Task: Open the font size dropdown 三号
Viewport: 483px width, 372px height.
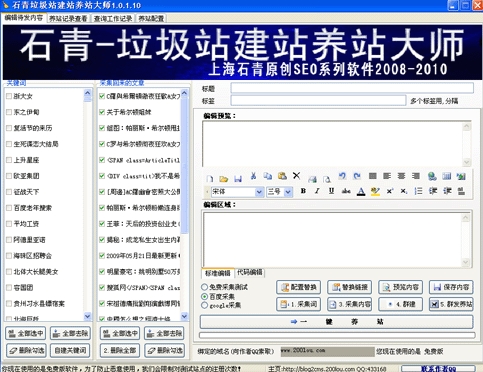Action: tap(288, 192)
